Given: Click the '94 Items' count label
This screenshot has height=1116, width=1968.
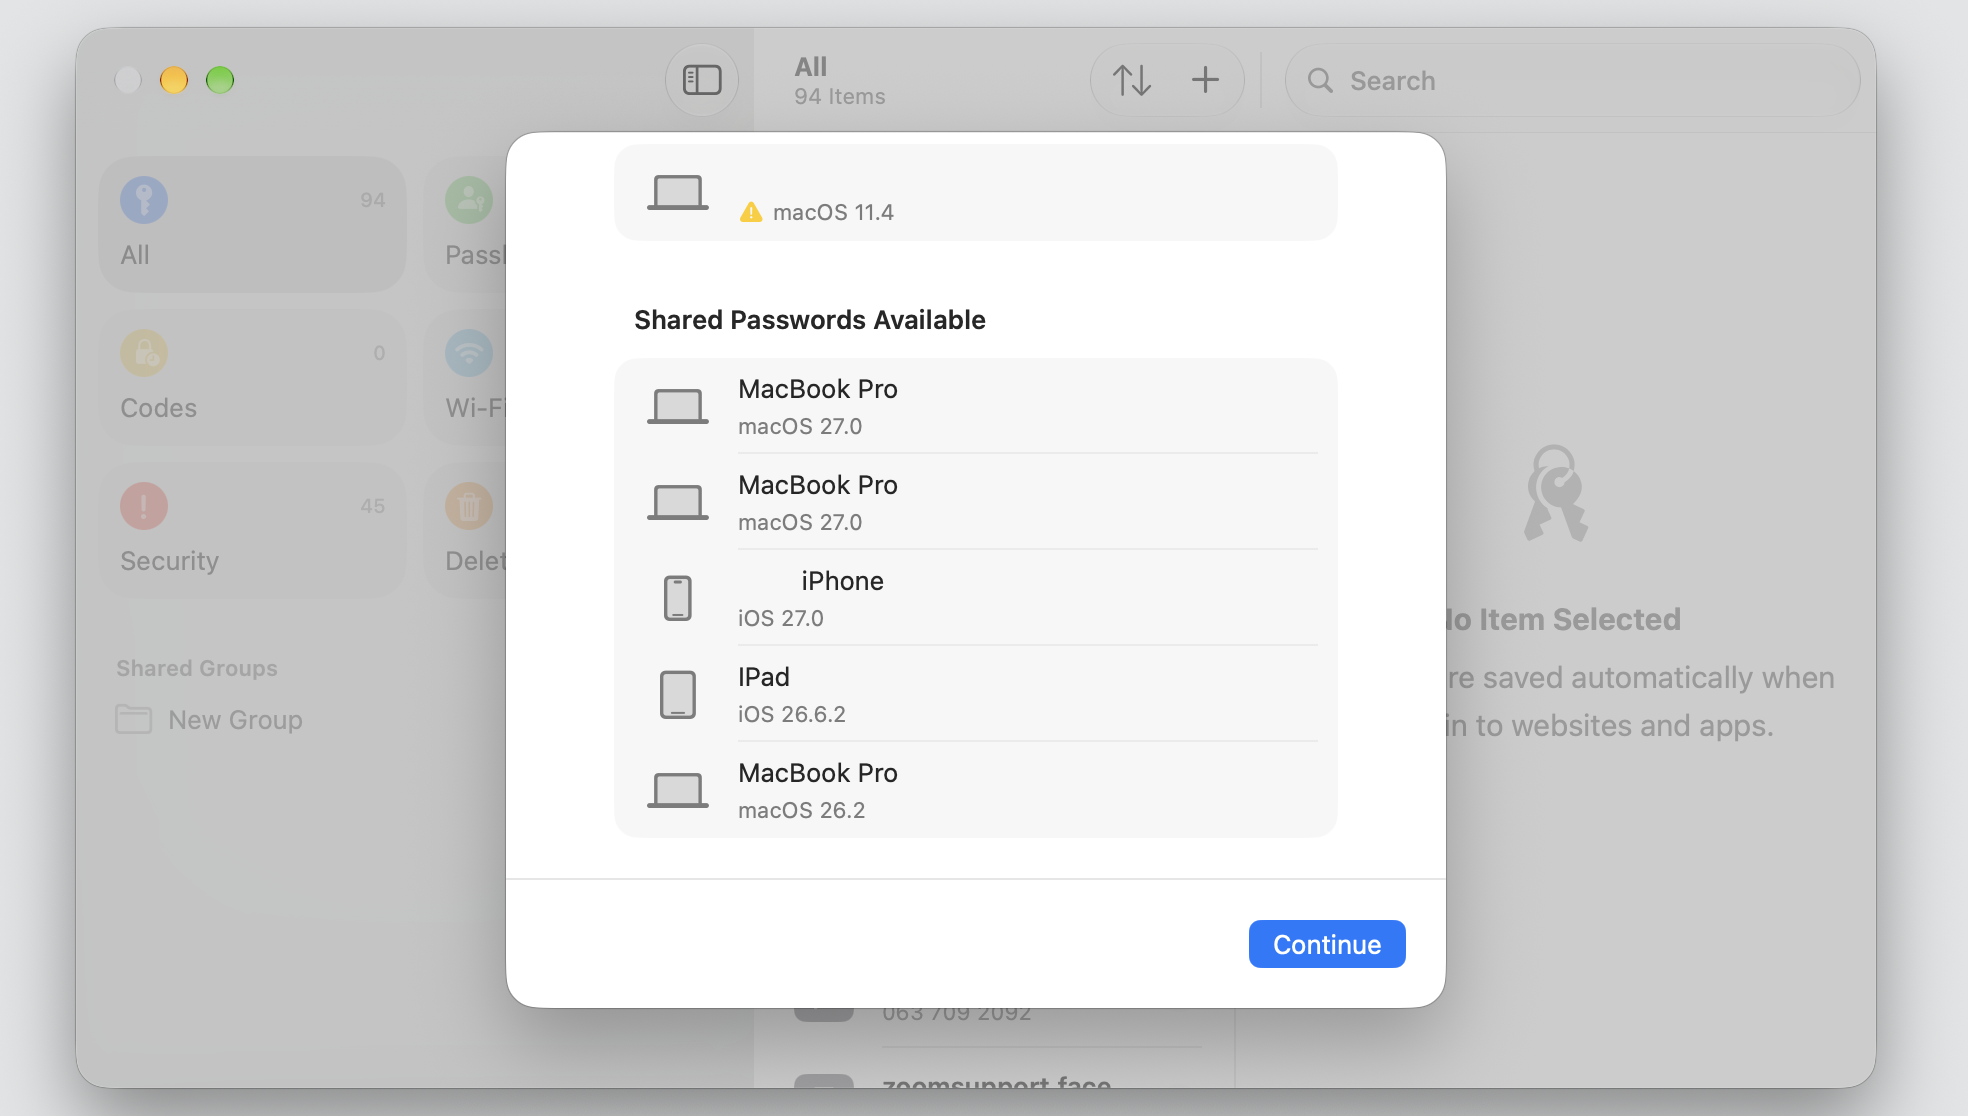Looking at the screenshot, I should coord(840,97).
